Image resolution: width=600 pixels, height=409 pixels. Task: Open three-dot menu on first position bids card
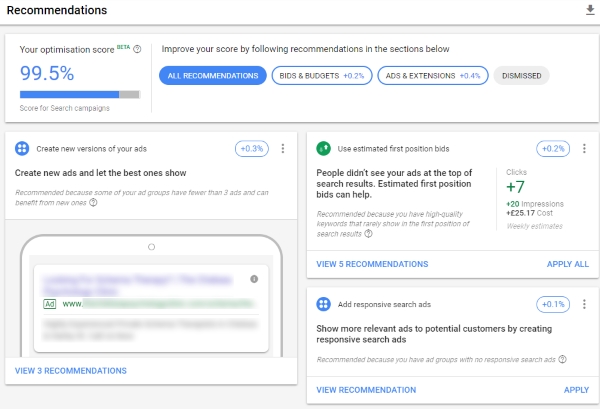point(583,149)
